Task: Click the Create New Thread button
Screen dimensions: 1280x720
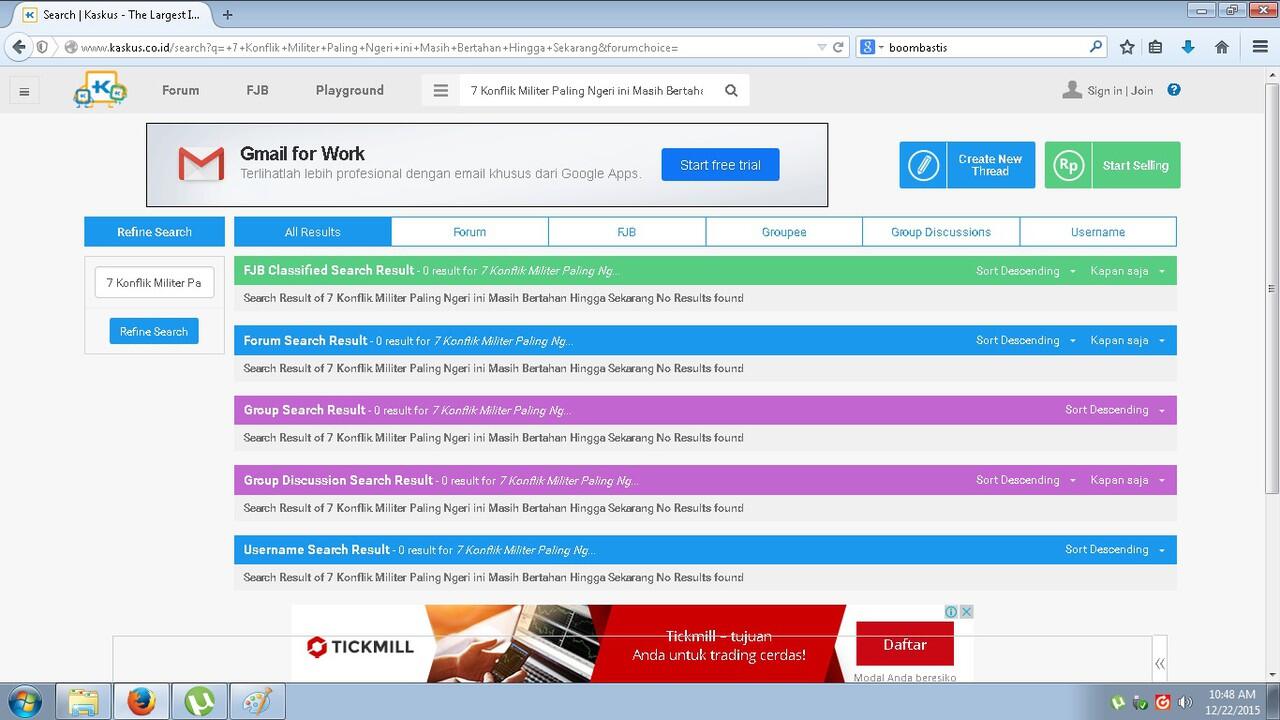Action: coord(967,165)
